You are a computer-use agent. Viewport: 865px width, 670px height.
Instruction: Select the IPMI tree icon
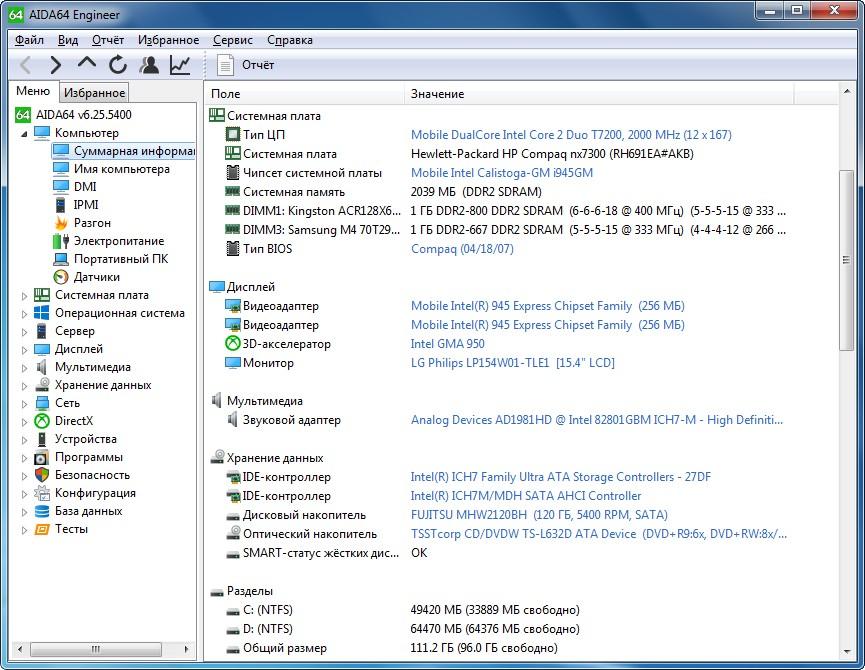pyautogui.click(x=61, y=205)
